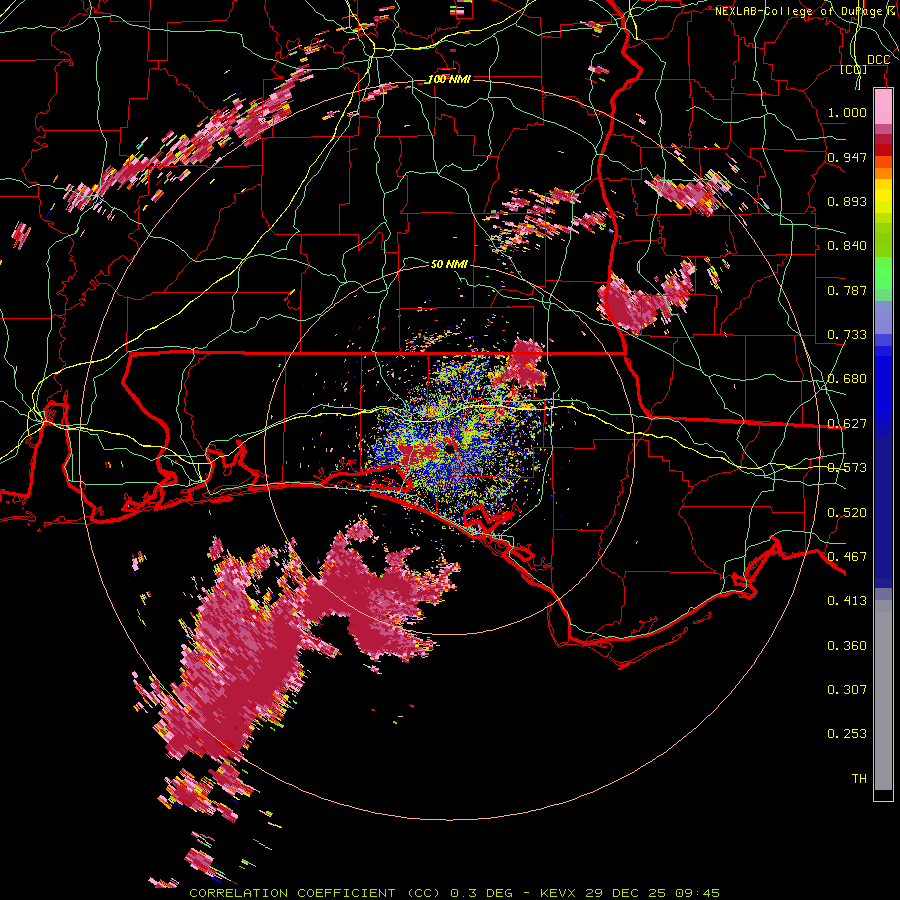Select the 0.467 scale value

[847, 557]
